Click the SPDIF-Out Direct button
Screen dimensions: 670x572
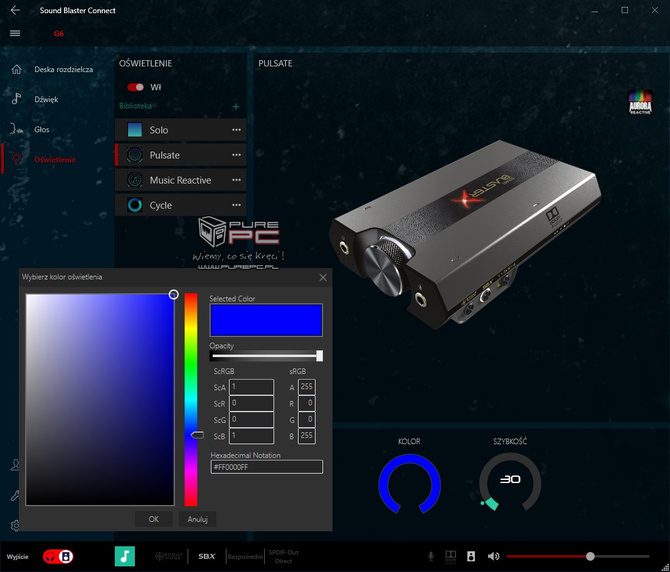(x=283, y=557)
